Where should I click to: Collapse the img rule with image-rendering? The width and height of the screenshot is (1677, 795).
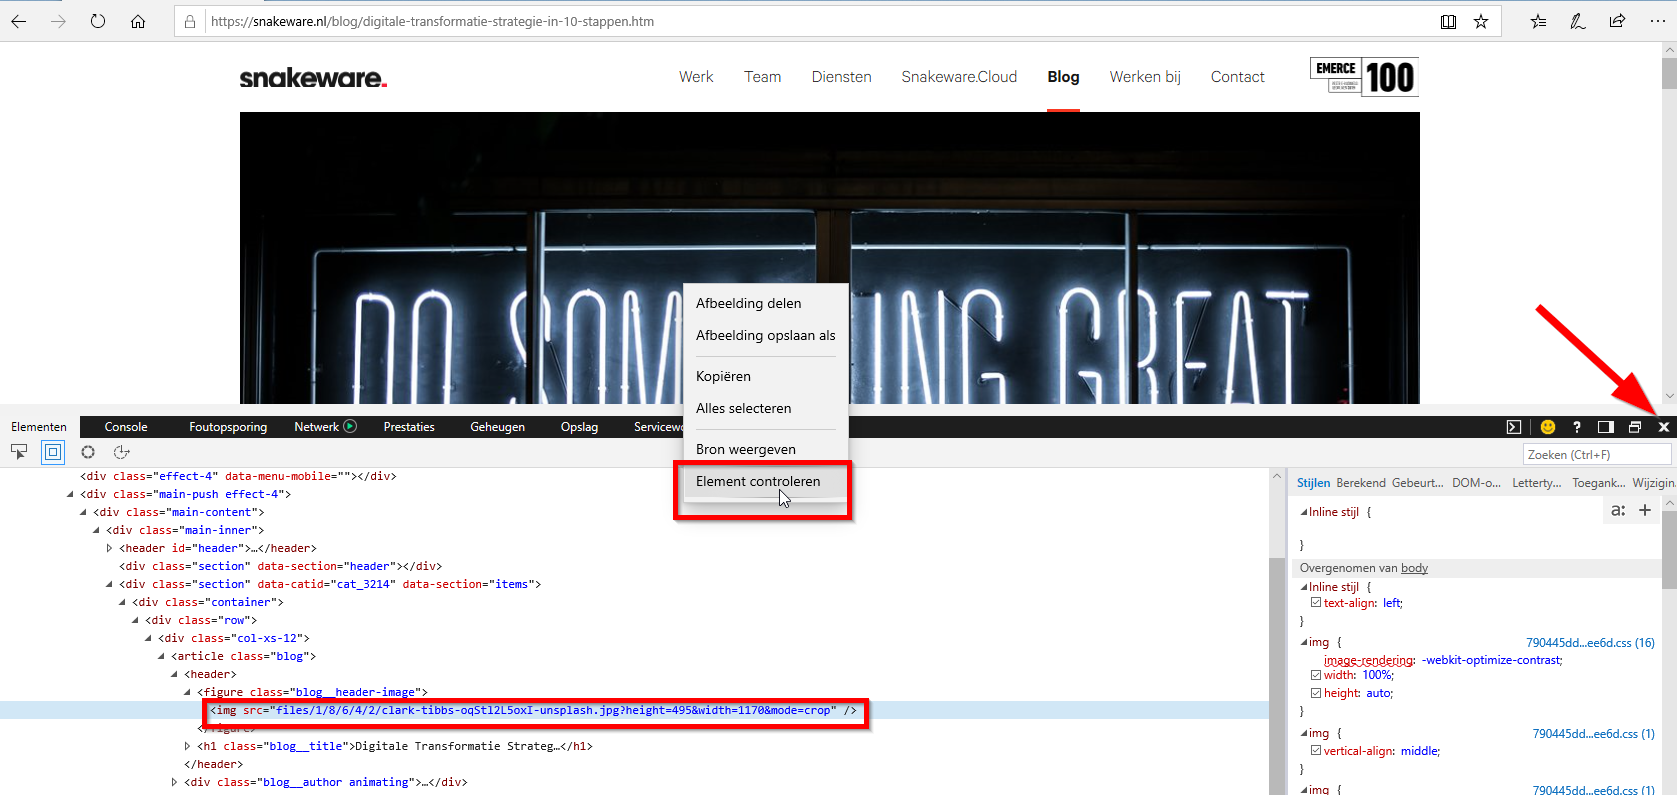coord(1304,643)
